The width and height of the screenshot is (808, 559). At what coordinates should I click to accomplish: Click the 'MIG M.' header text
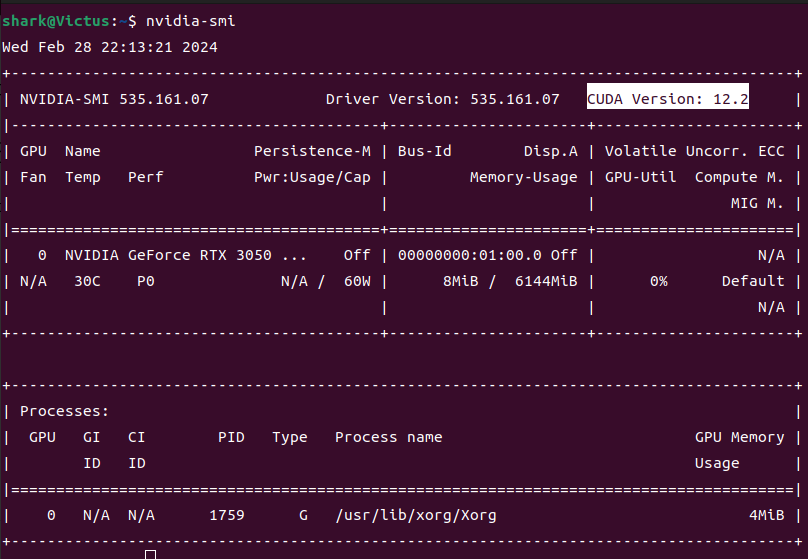coord(758,203)
